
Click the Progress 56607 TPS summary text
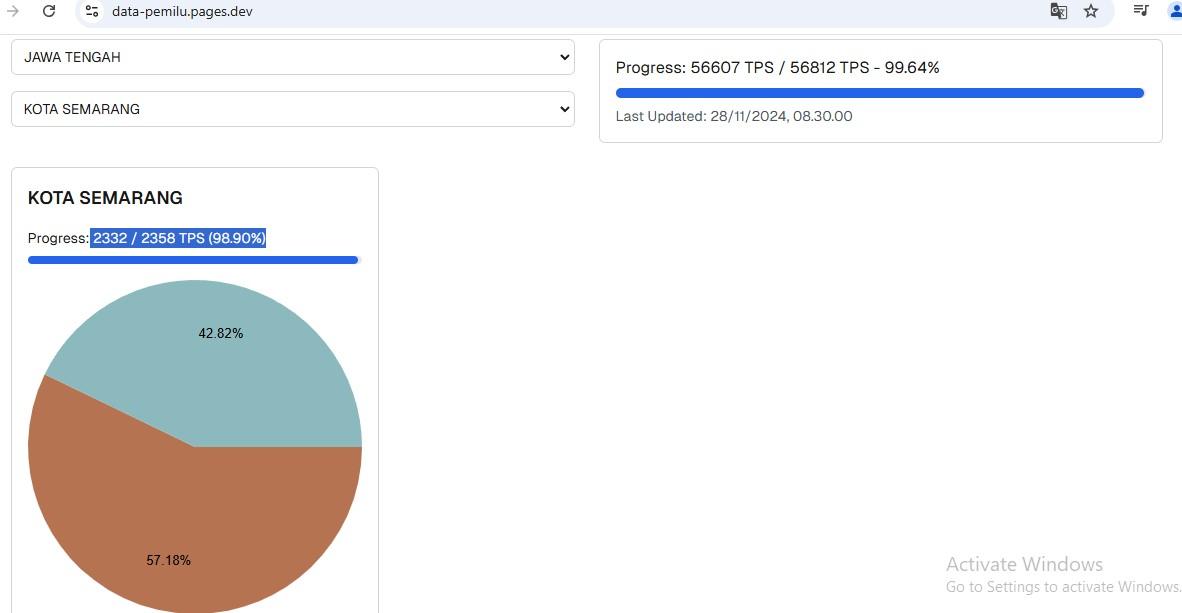[777, 68]
